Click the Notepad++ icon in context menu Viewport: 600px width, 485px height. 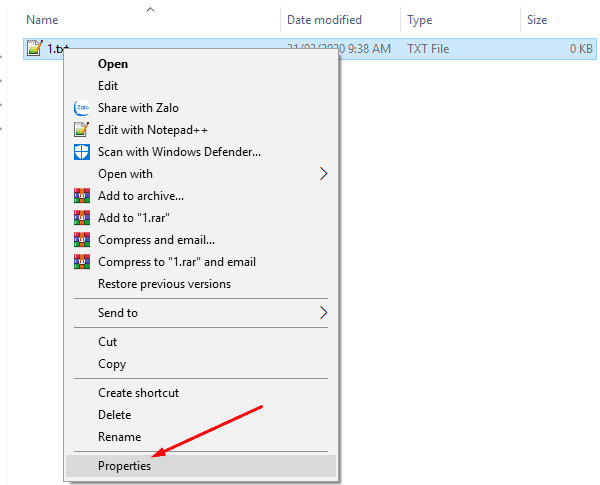pyautogui.click(x=82, y=130)
